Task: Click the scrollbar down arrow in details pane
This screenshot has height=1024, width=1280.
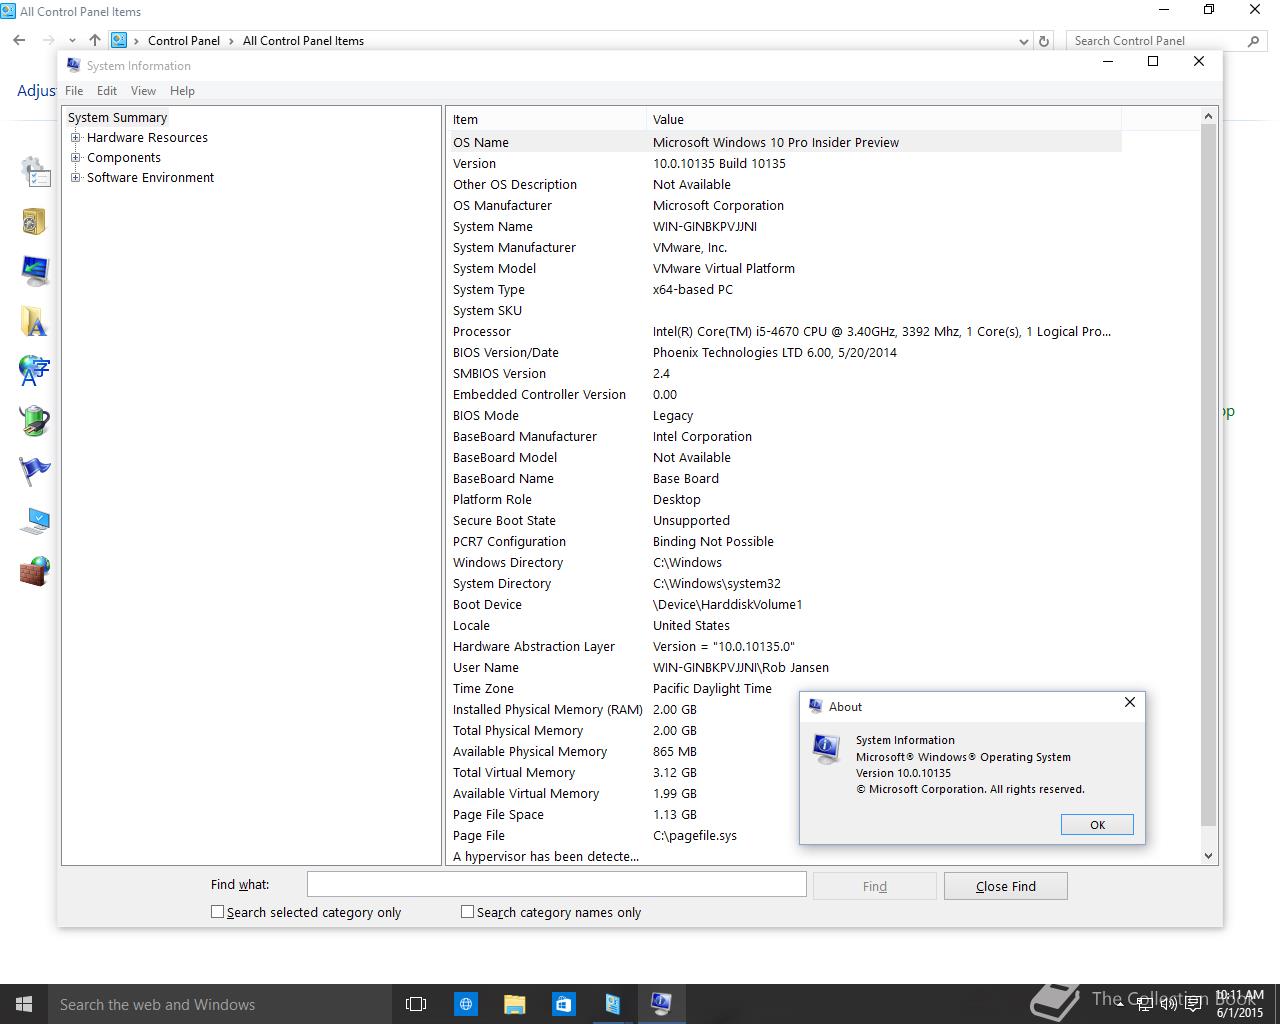Action: [1208, 856]
